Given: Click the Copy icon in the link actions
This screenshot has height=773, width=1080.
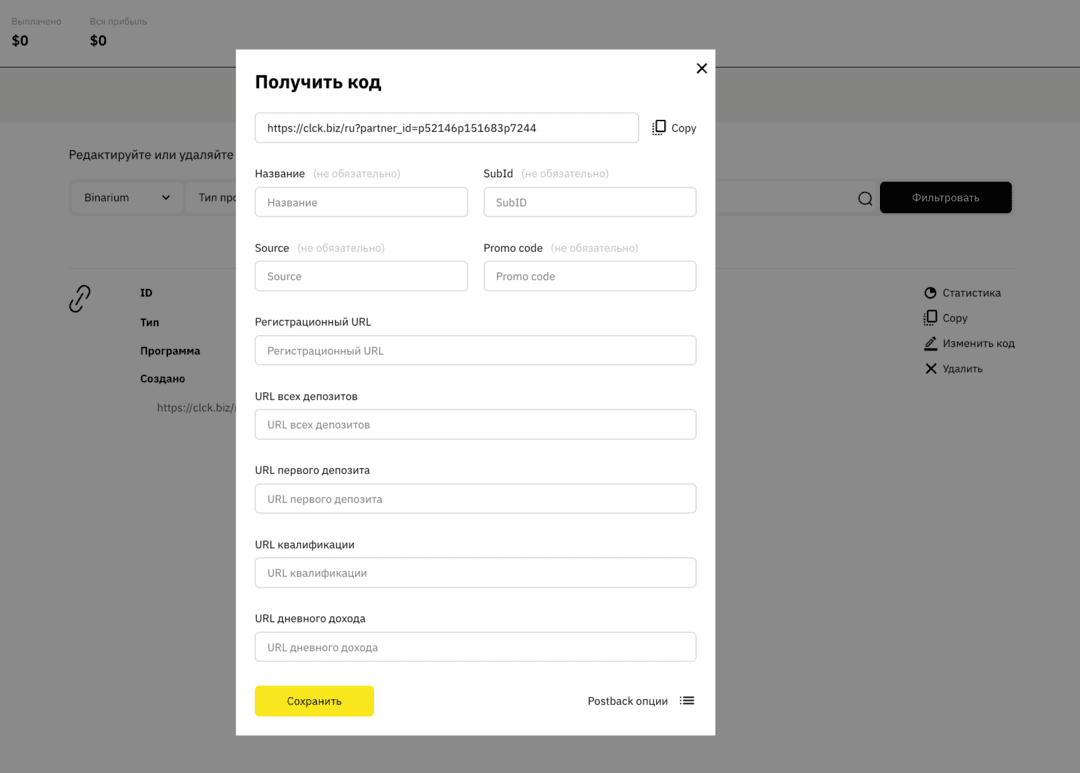Looking at the screenshot, I should (x=930, y=318).
